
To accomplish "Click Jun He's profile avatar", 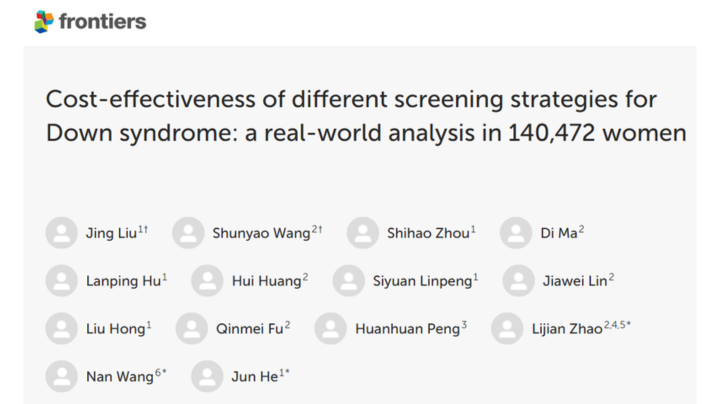I will tap(208, 376).
